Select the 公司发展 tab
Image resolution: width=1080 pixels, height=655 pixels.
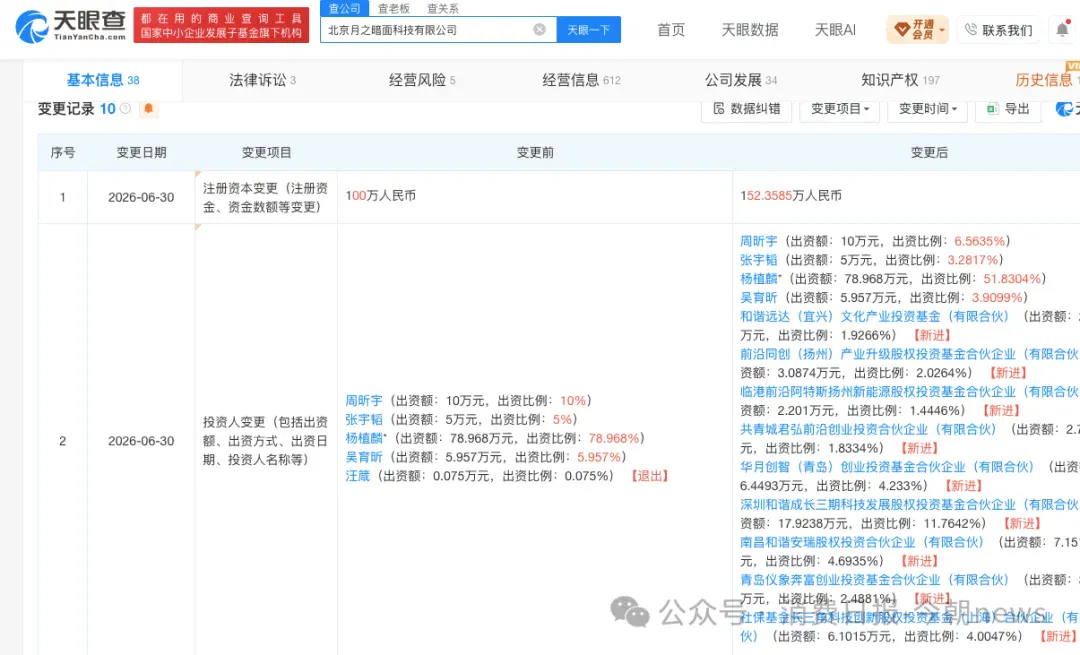741,80
